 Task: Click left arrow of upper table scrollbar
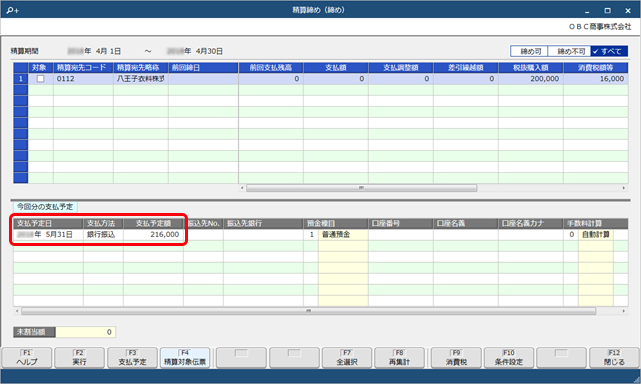coord(242,188)
